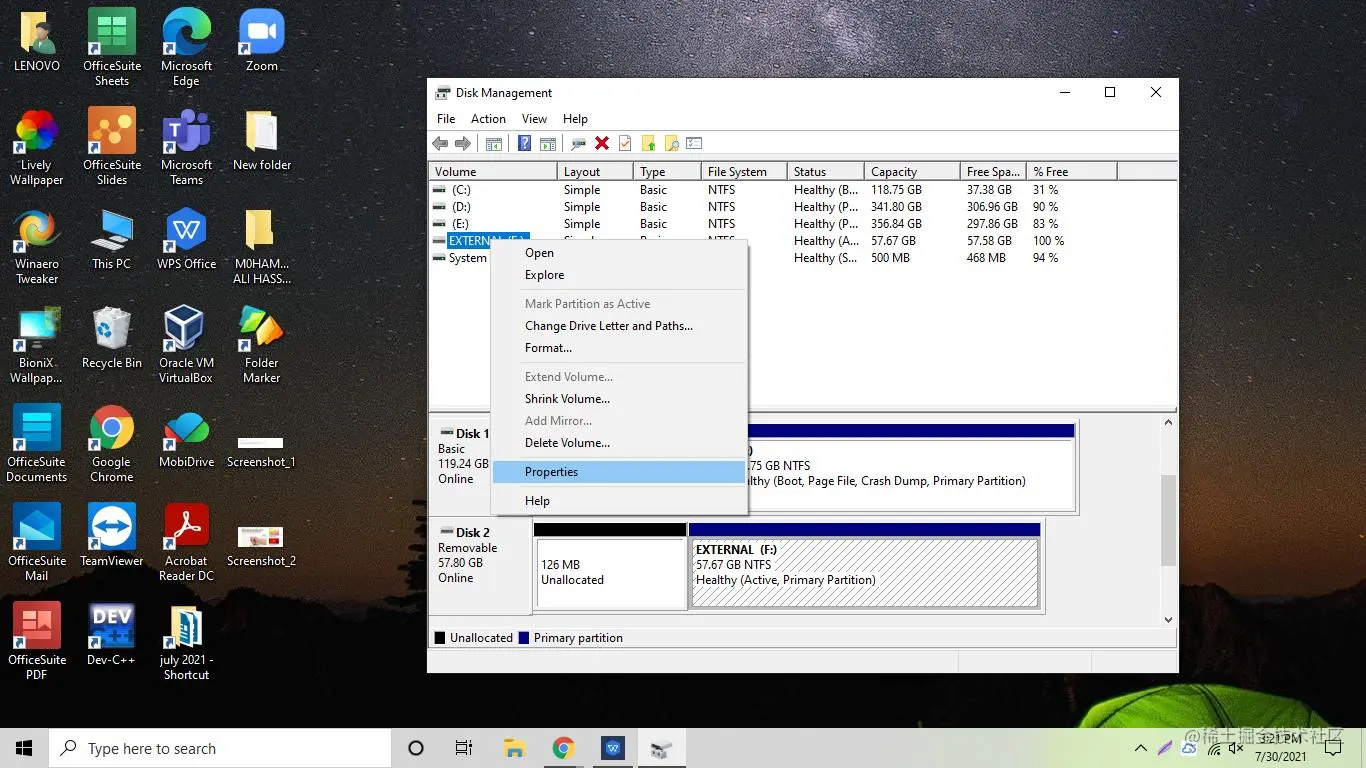This screenshot has width=1366, height=768.
Task: Select the Recycle Bin desktop icon
Action: pyautogui.click(x=111, y=338)
